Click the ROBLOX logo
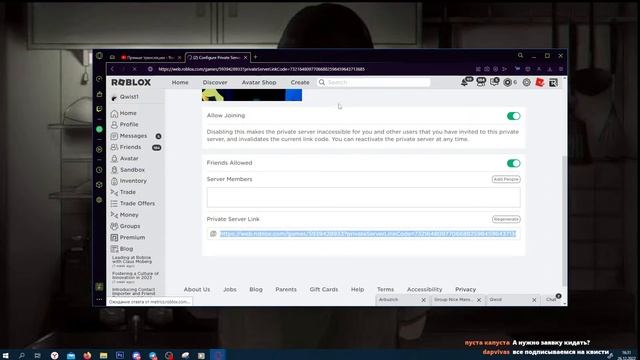Image resolution: width=640 pixels, height=360 pixels. (x=131, y=82)
